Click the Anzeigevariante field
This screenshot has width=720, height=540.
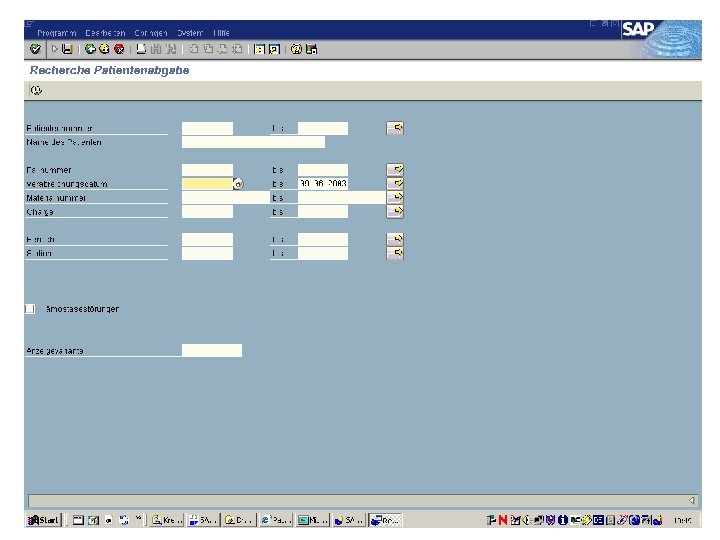(x=212, y=350)
